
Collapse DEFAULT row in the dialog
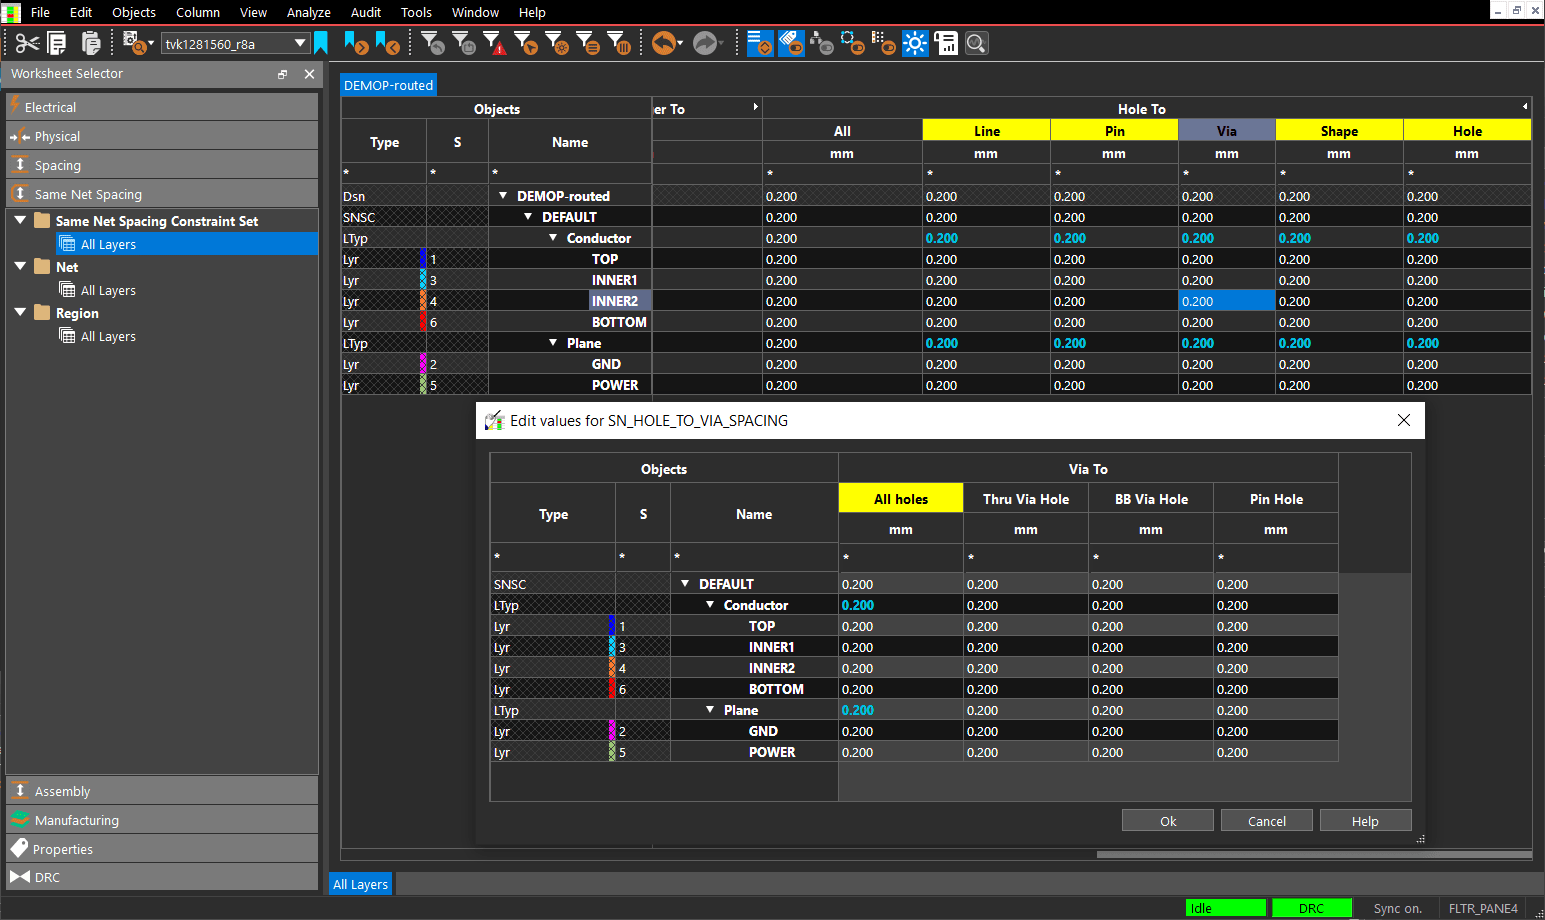[x=685, y=584]
